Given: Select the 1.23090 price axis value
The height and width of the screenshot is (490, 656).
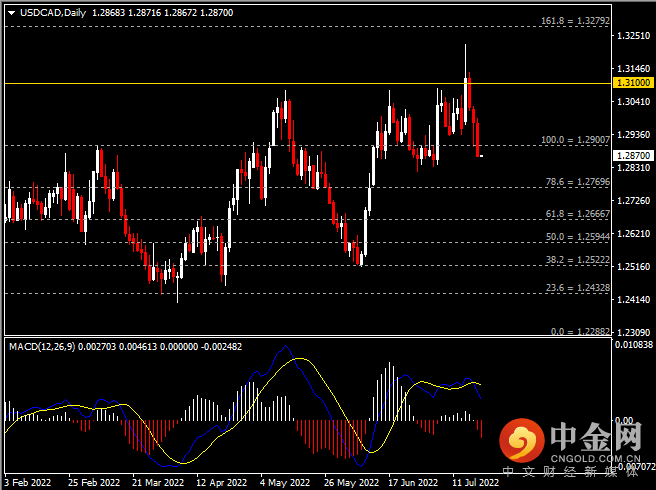Looking at the screenshot, I should [x=634, y=332].
